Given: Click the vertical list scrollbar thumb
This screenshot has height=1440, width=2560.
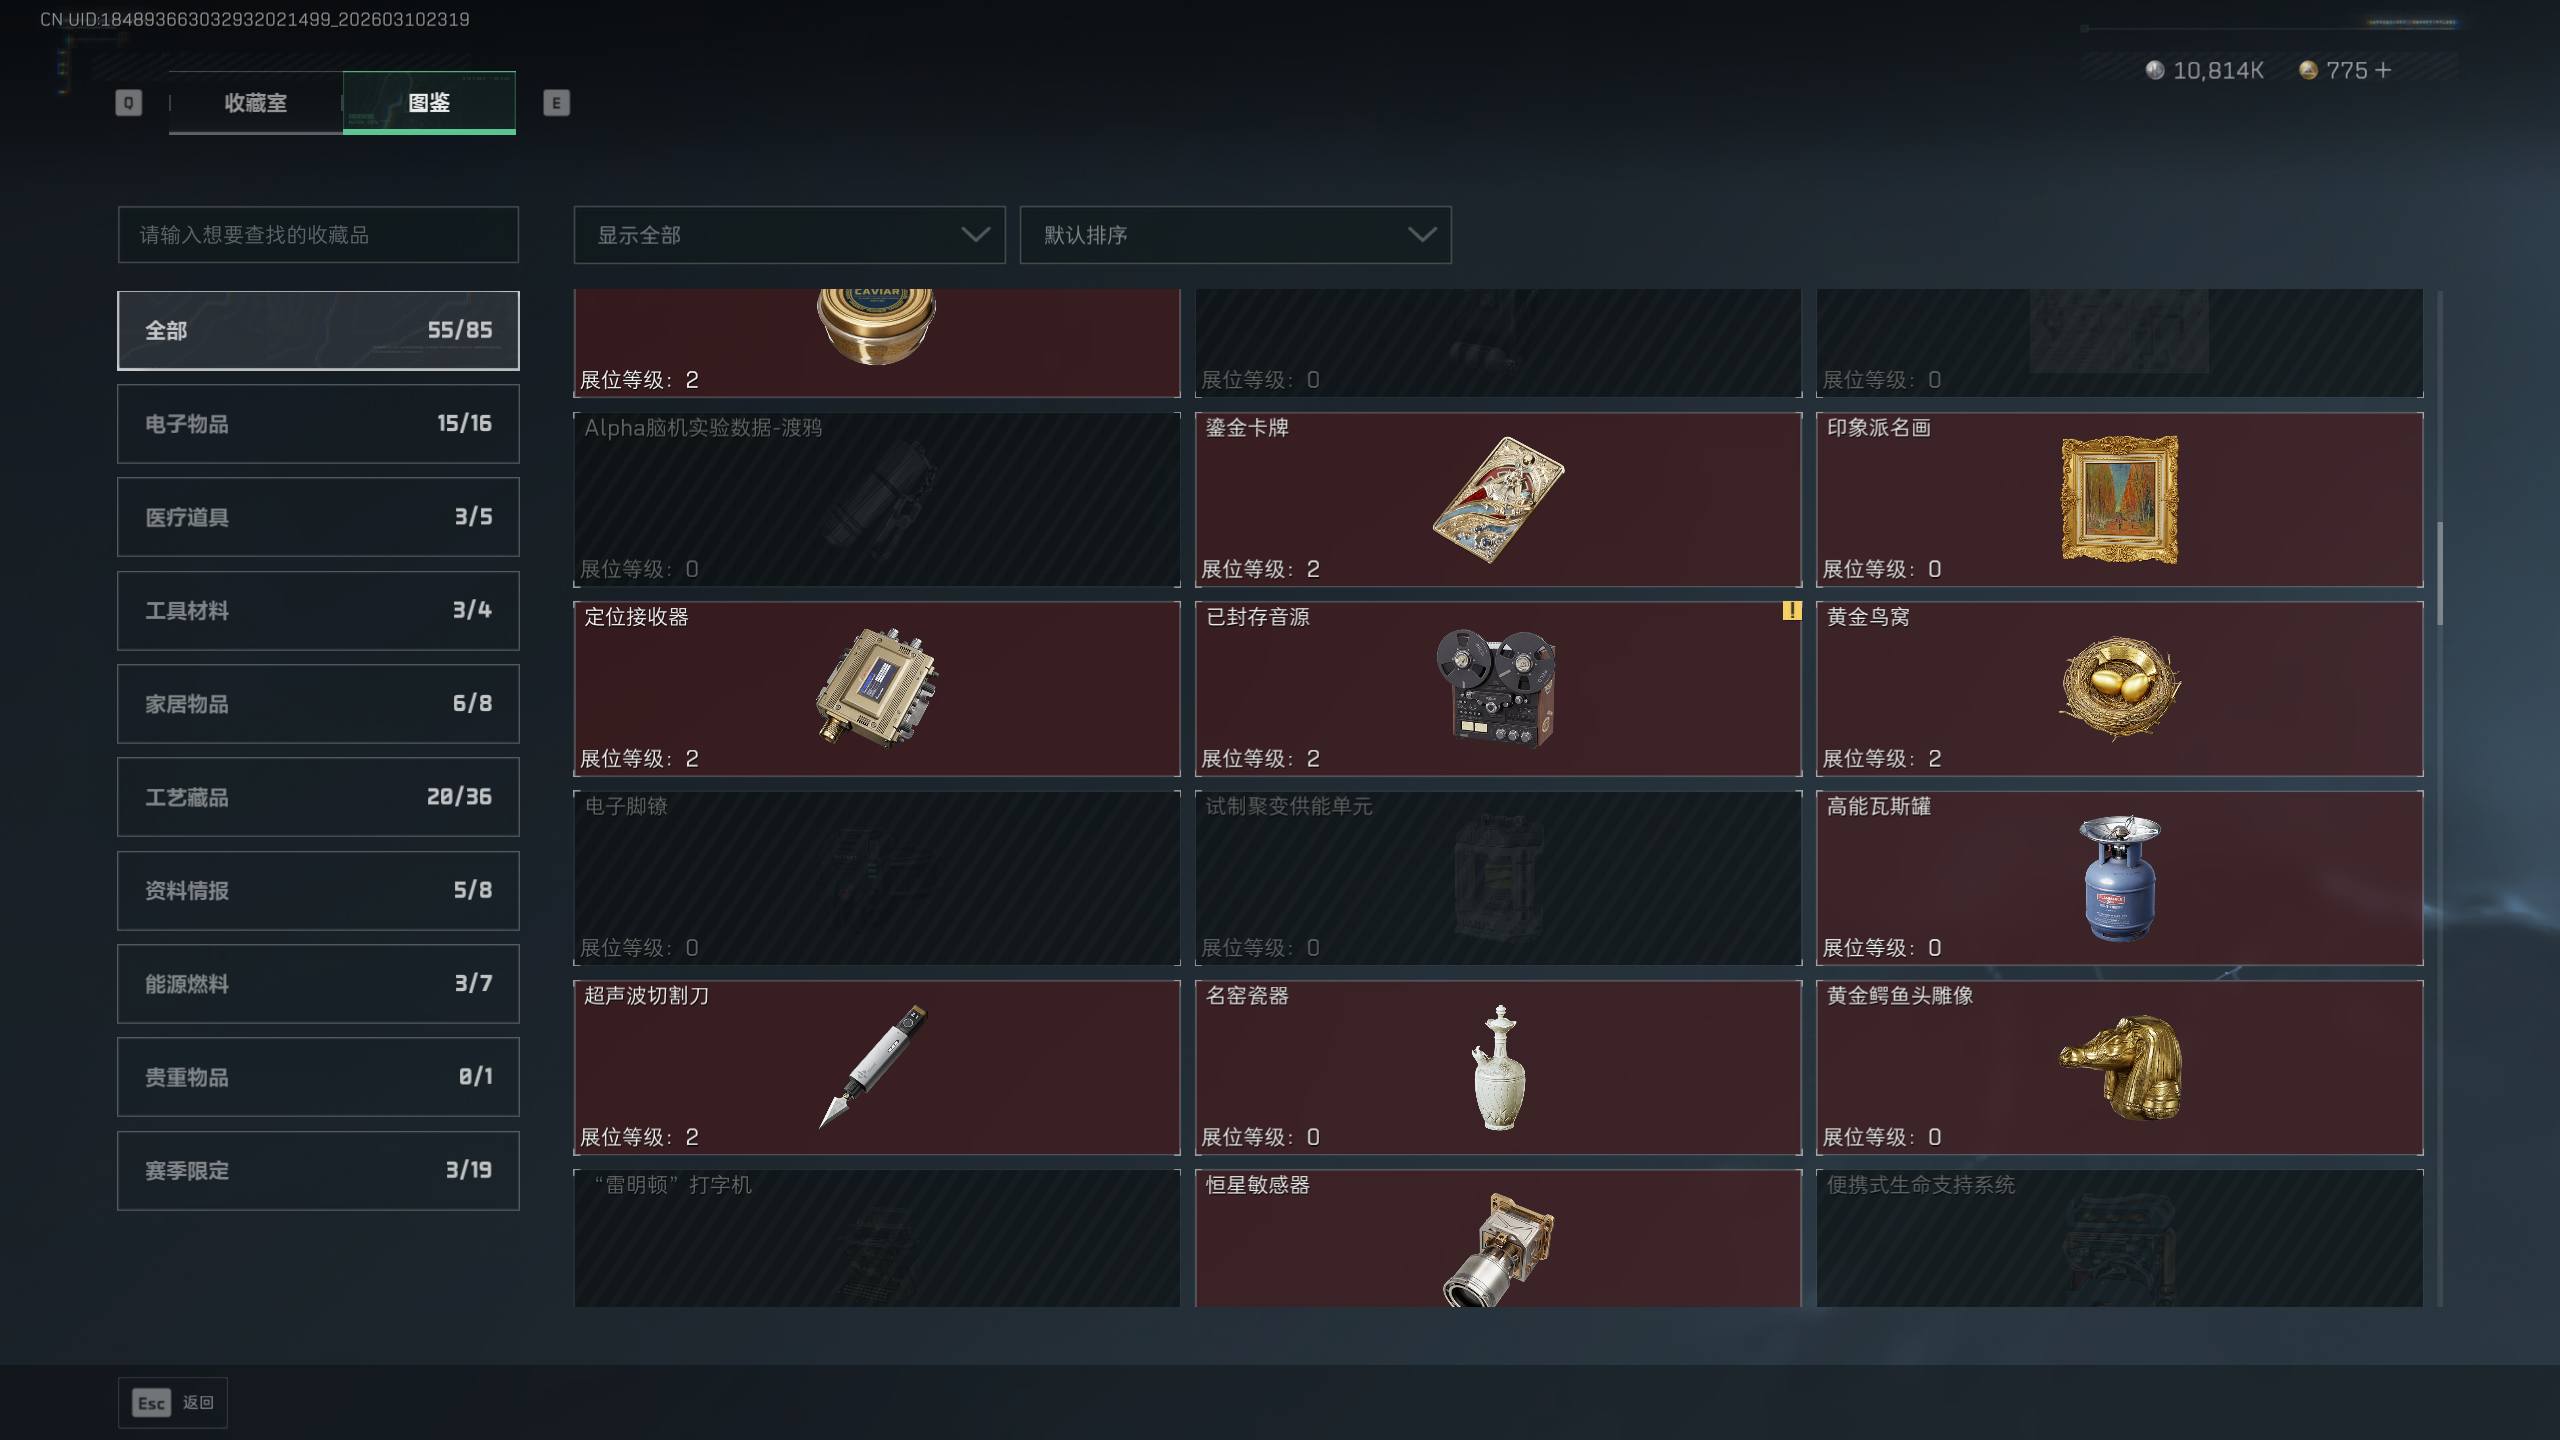Looking at the screenshot, I should (x=2440, y=574).
